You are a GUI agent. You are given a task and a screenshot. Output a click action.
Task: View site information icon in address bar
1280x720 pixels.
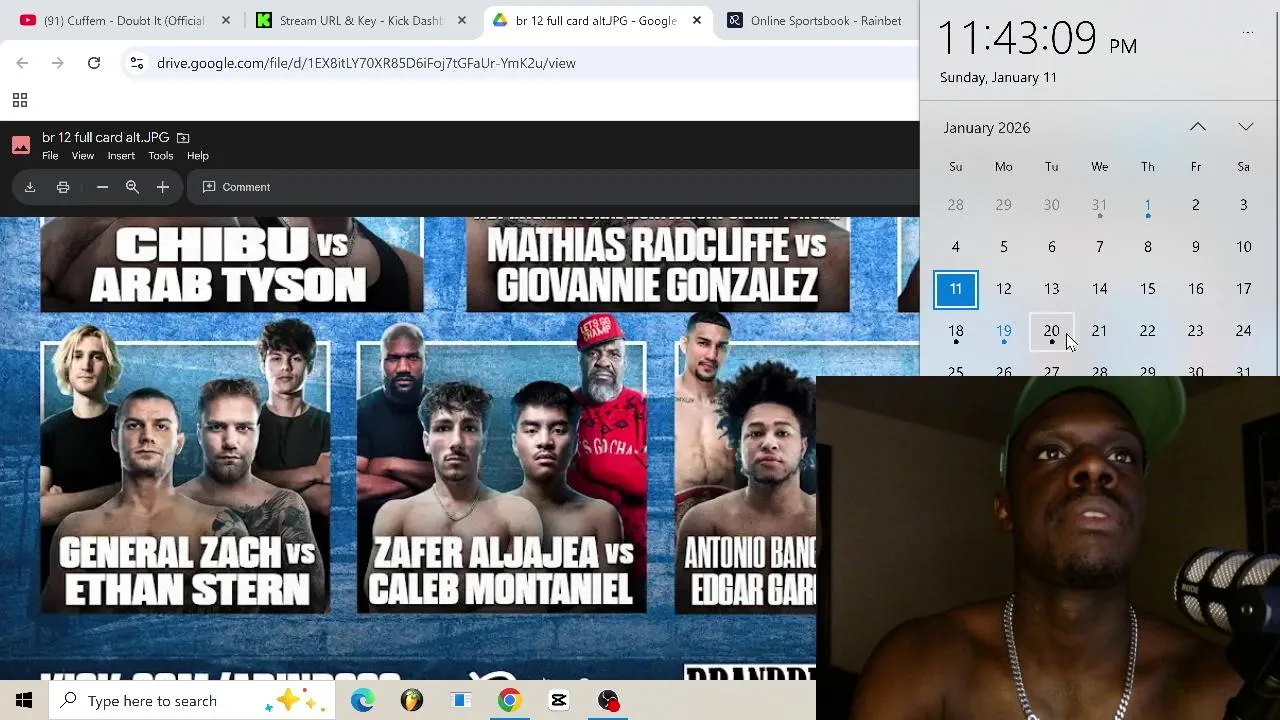pyautogui.click(x=137, y=63)
